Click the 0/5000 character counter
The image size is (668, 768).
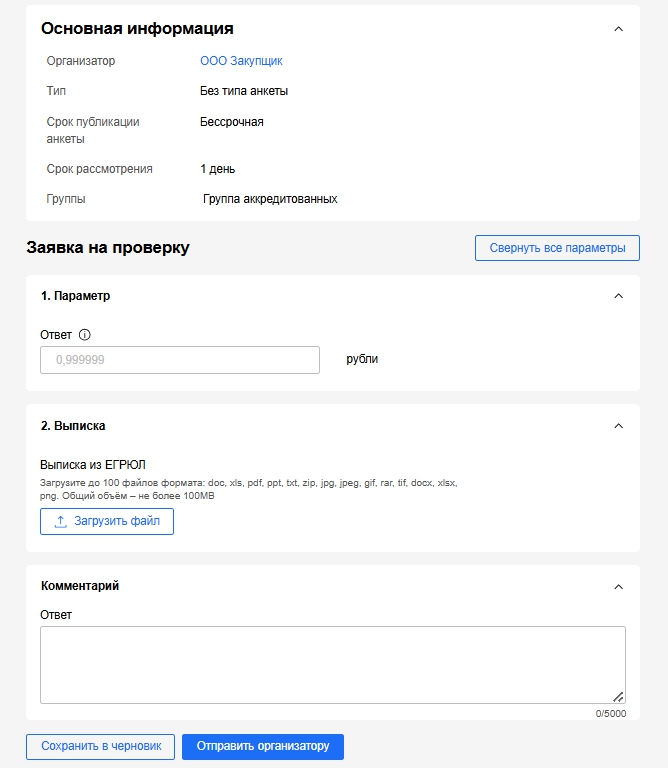610,713
